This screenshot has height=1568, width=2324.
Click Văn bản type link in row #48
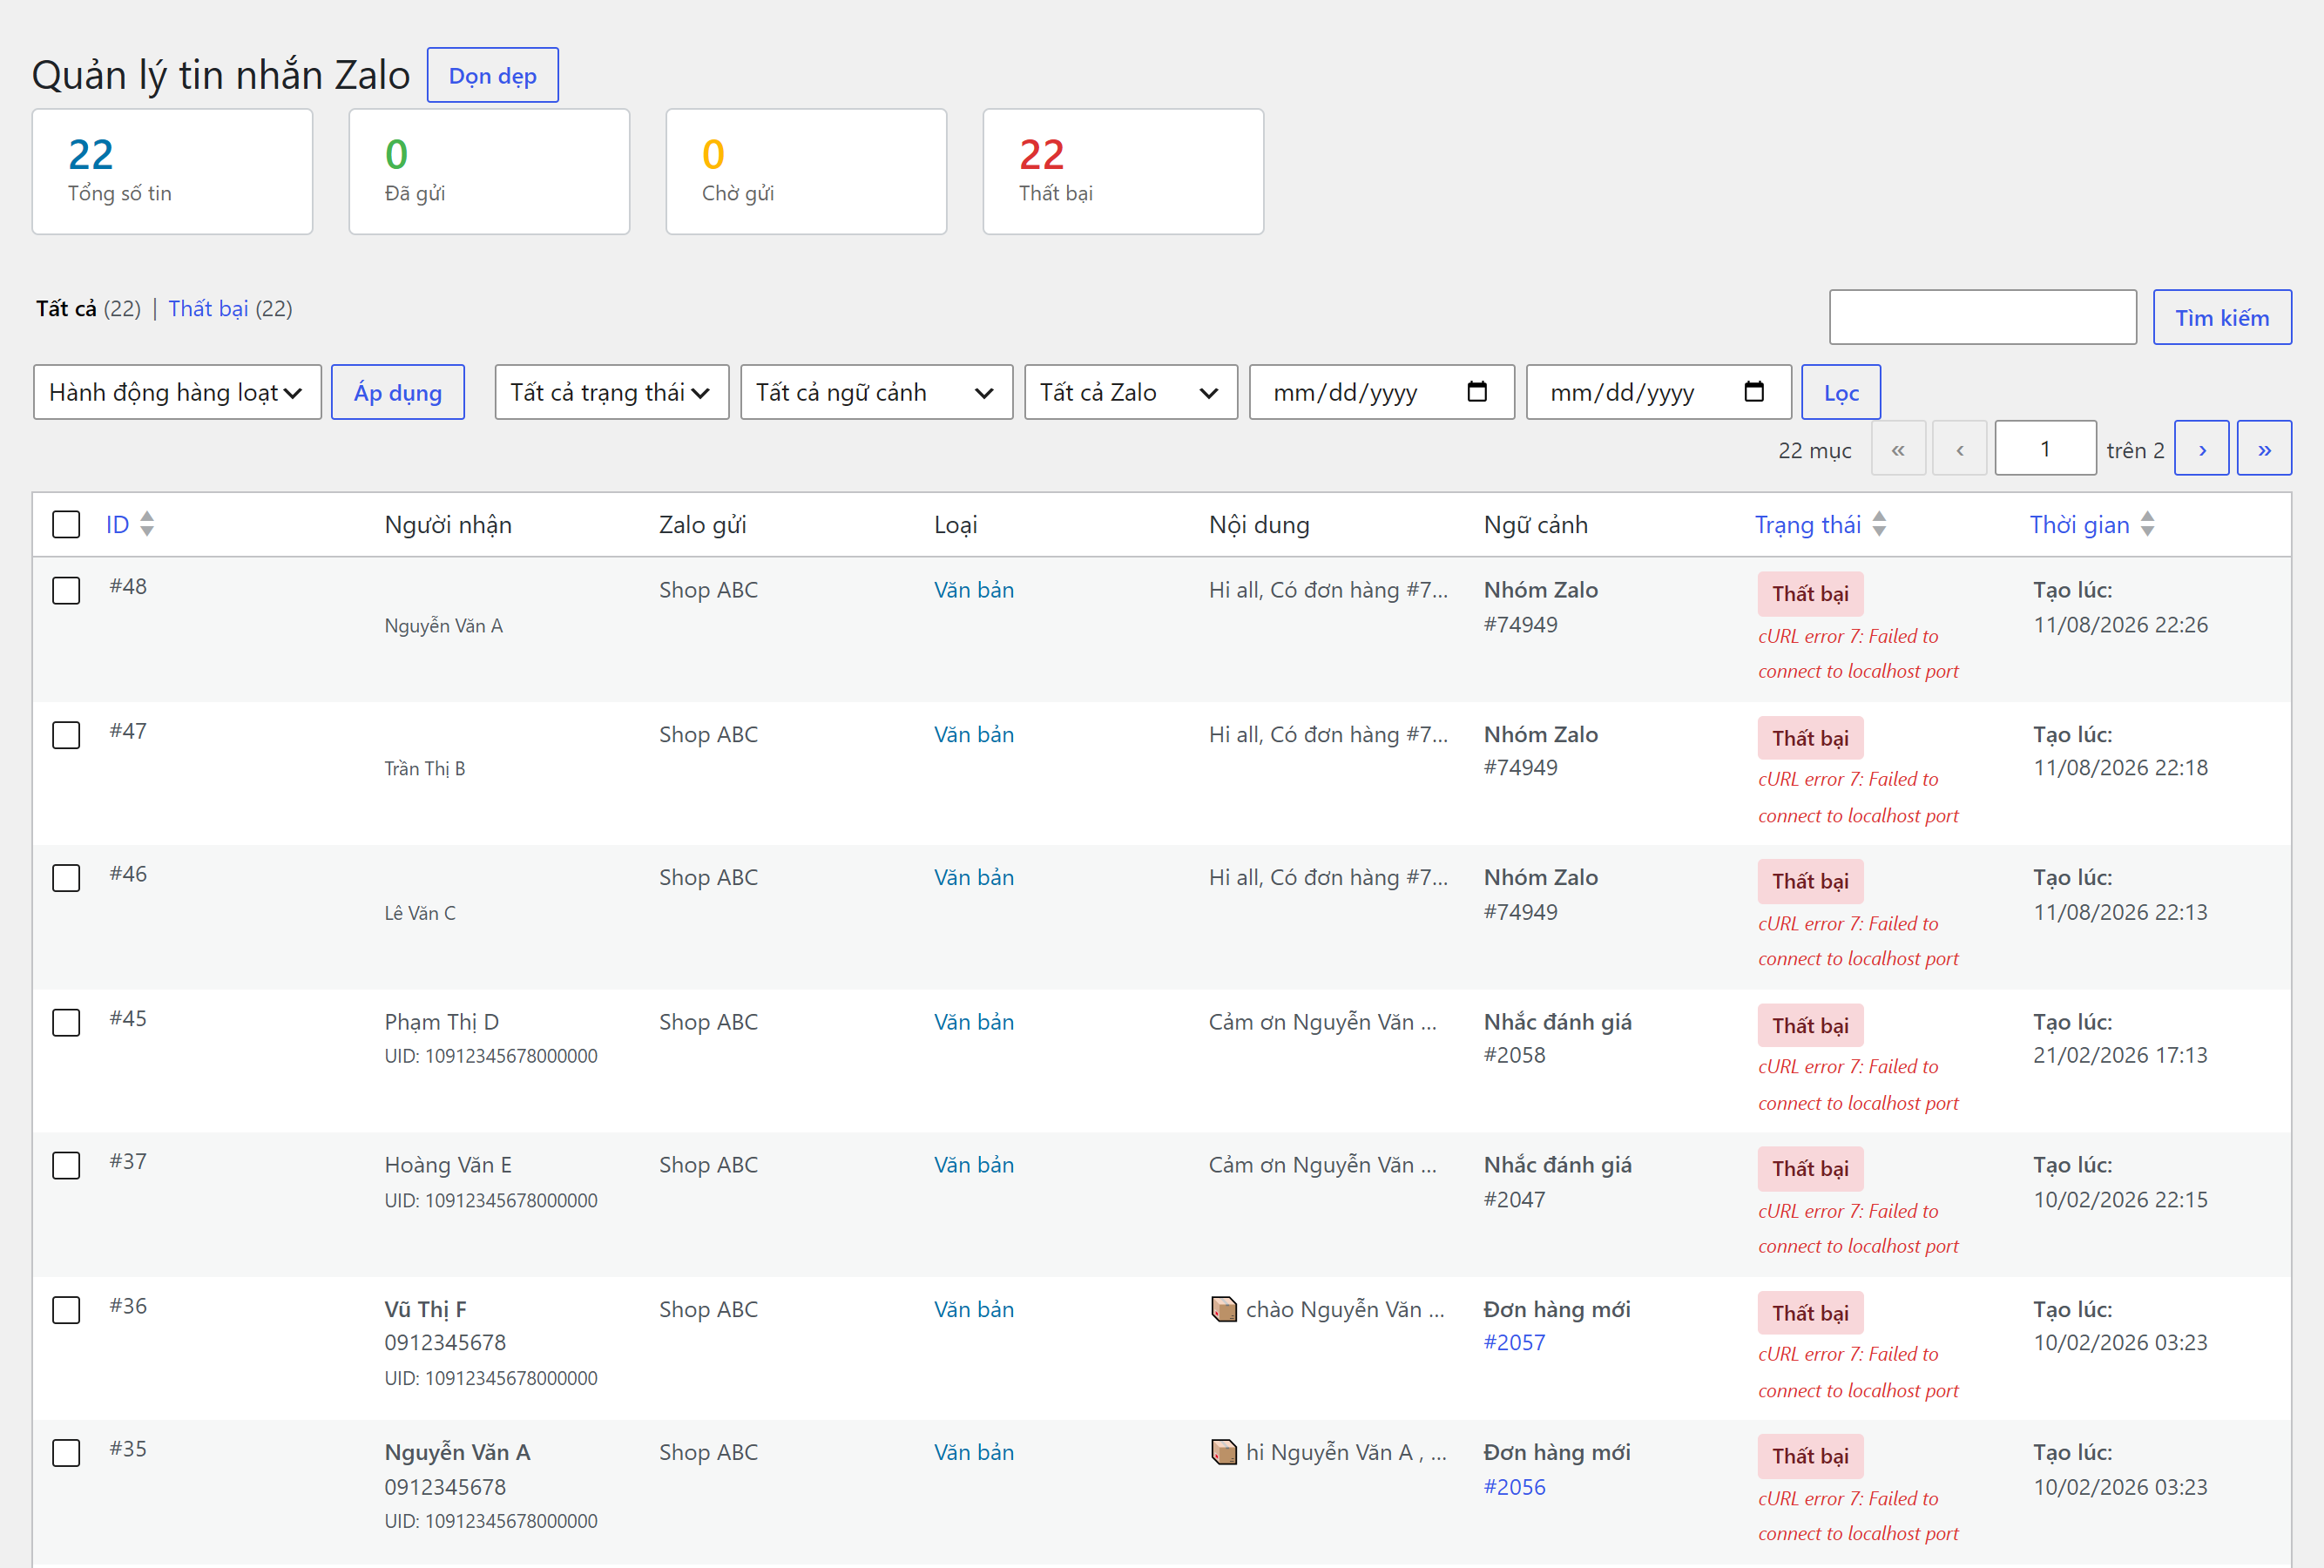[x=973, y=590]
